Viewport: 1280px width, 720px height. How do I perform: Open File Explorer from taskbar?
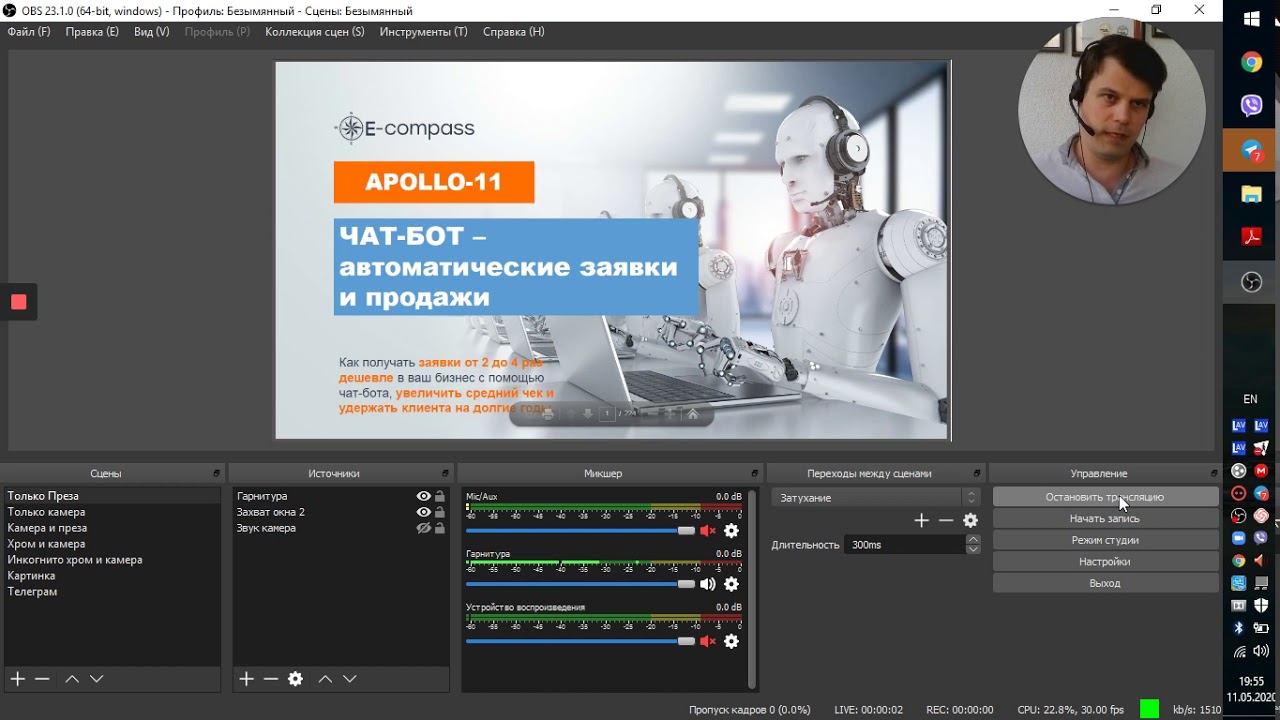[1251, 194]
